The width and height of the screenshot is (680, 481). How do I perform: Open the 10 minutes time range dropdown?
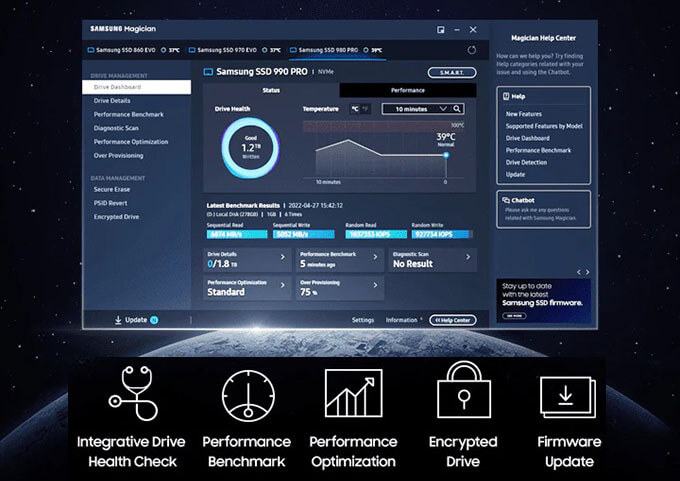point(420,108)
